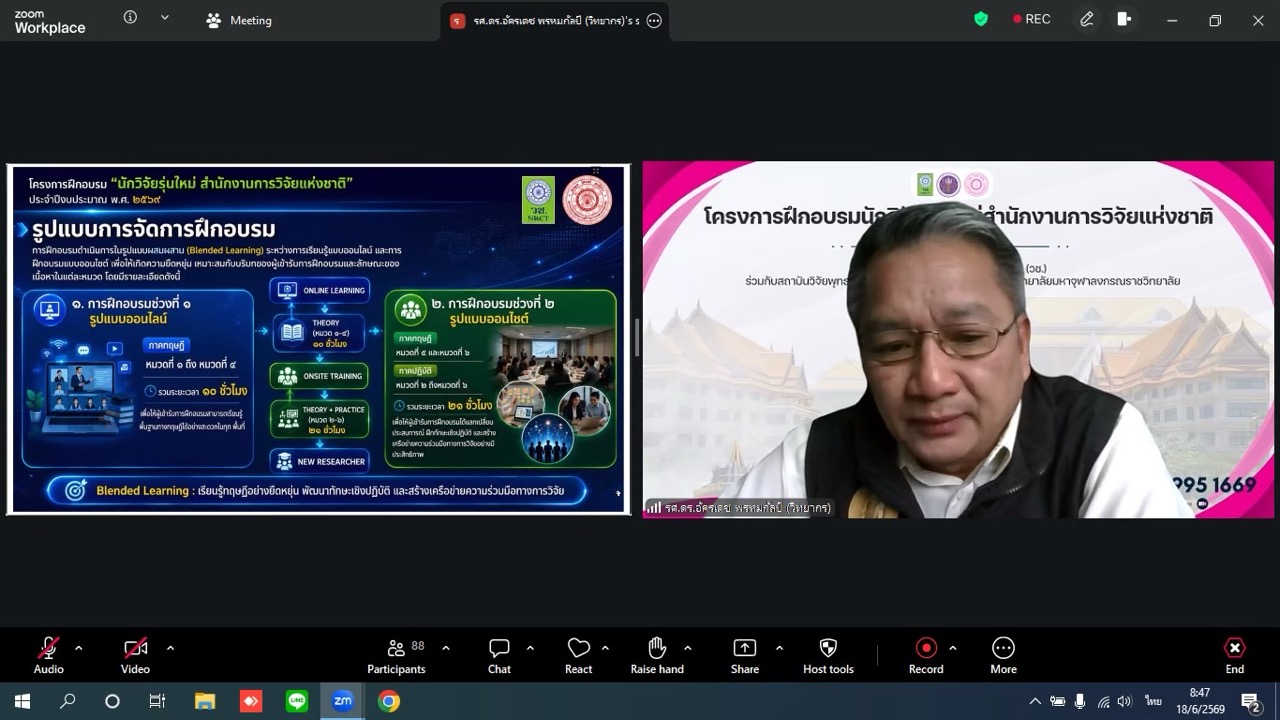Click the meeting information icon
Viewport: 1280px width, 720px height.
pos(130,17)
